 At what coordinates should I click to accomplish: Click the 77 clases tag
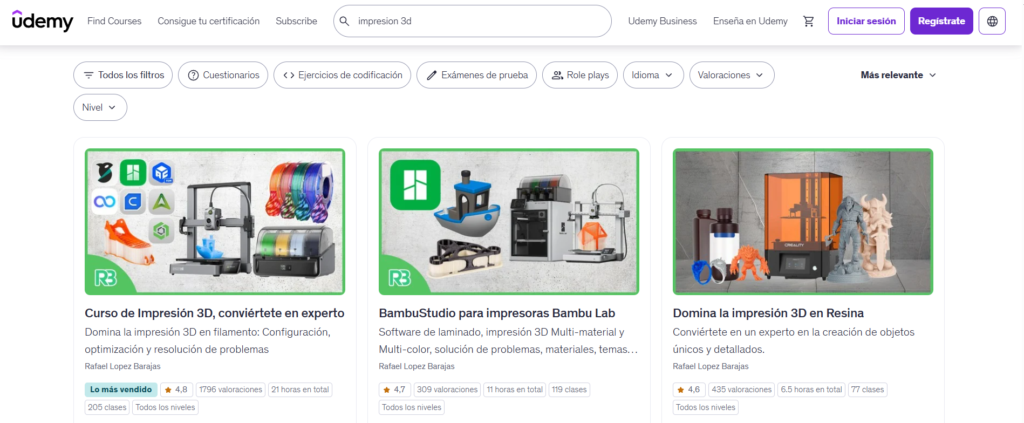pyautogui.click(x=867, y=390)
